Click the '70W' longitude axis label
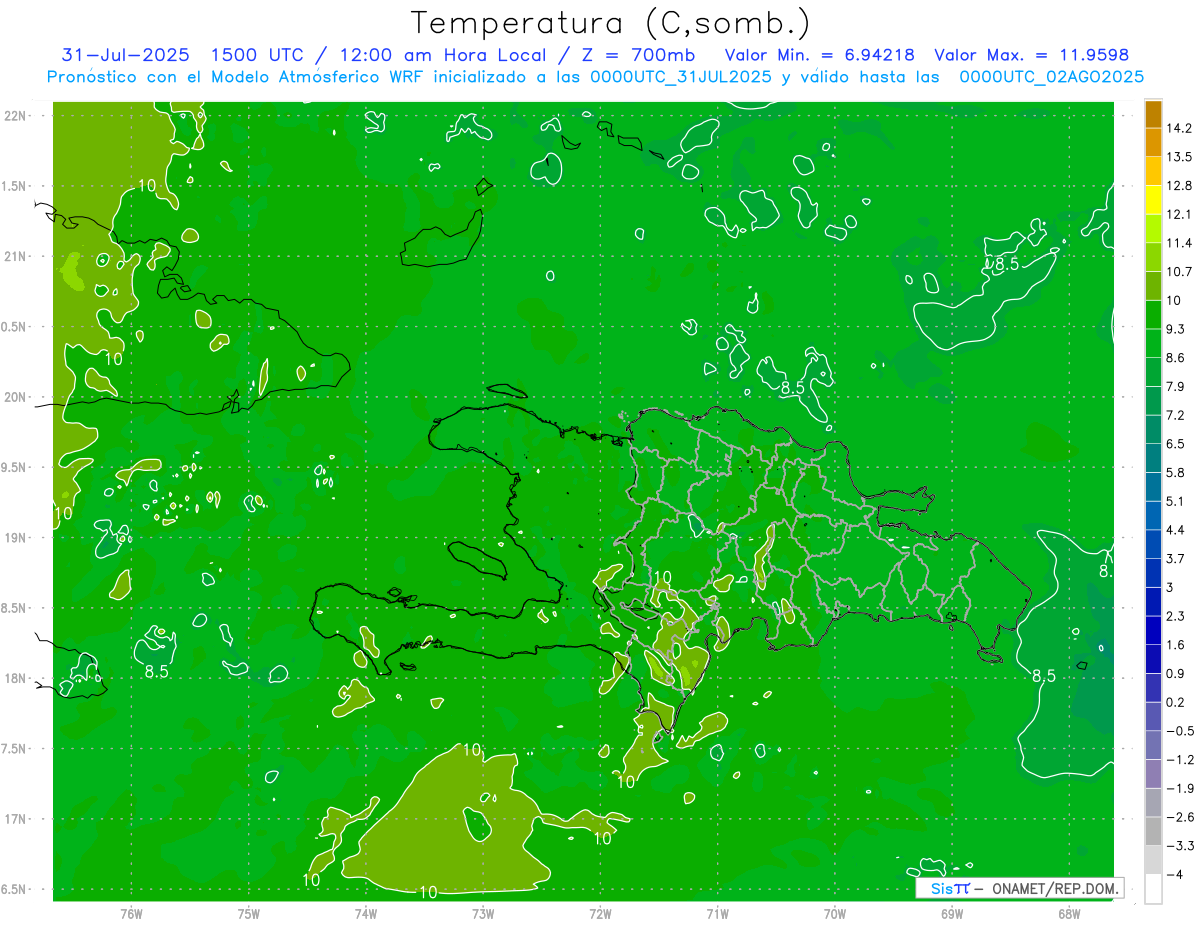 (x=834, y=914)
